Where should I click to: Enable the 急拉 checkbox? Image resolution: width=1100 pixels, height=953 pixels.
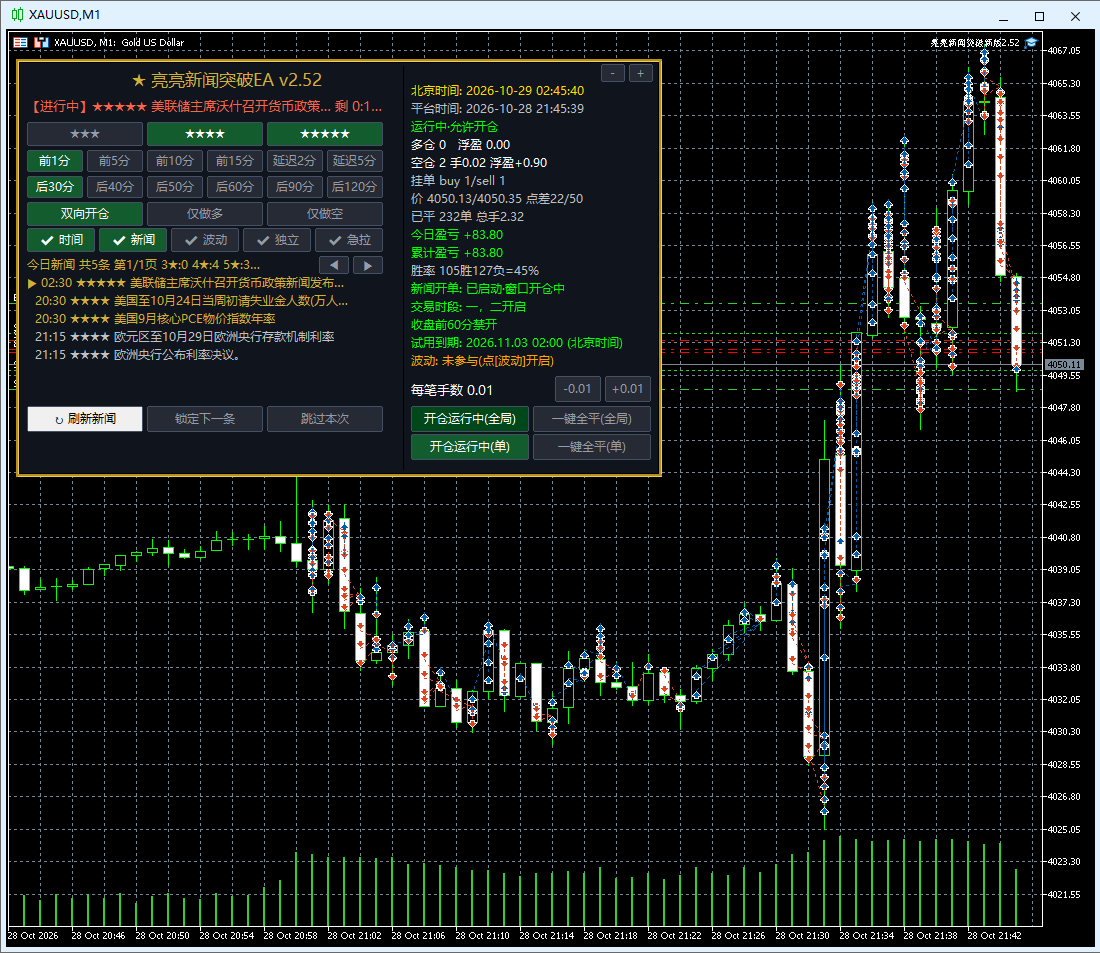[349, 240]
